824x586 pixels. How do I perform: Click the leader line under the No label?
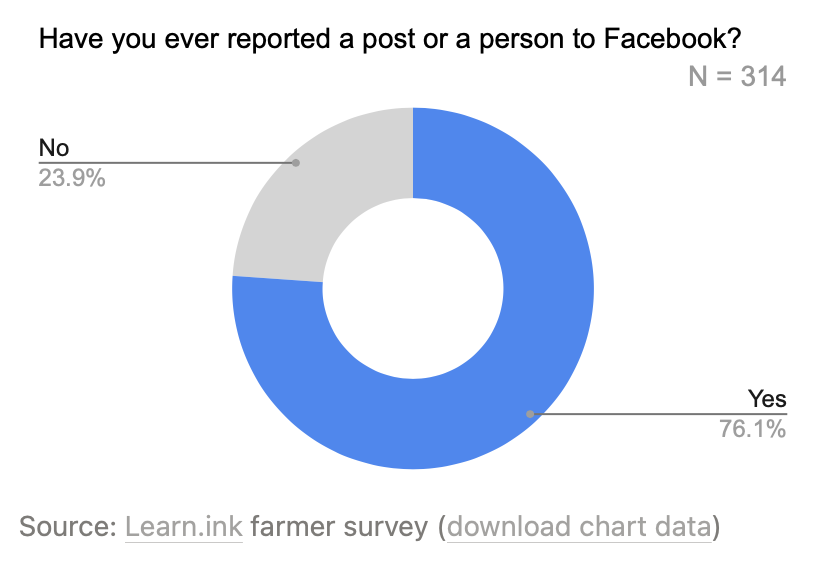(166, 163)
